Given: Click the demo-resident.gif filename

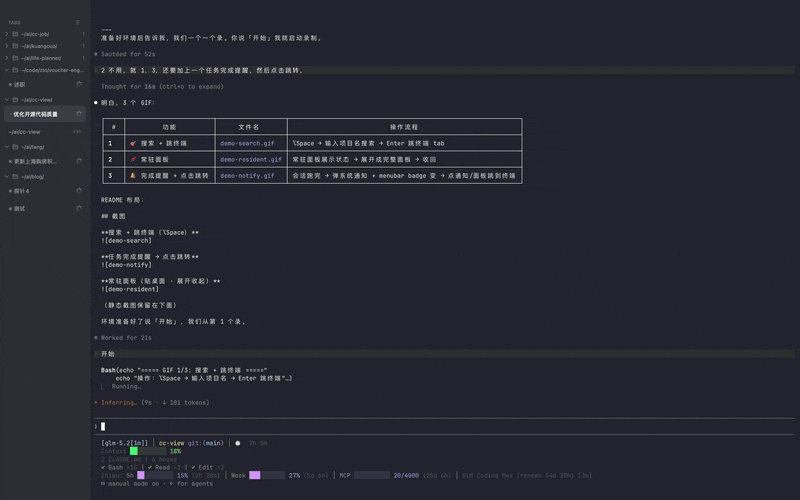Looking at the screenshot, I should click(251, 160).
